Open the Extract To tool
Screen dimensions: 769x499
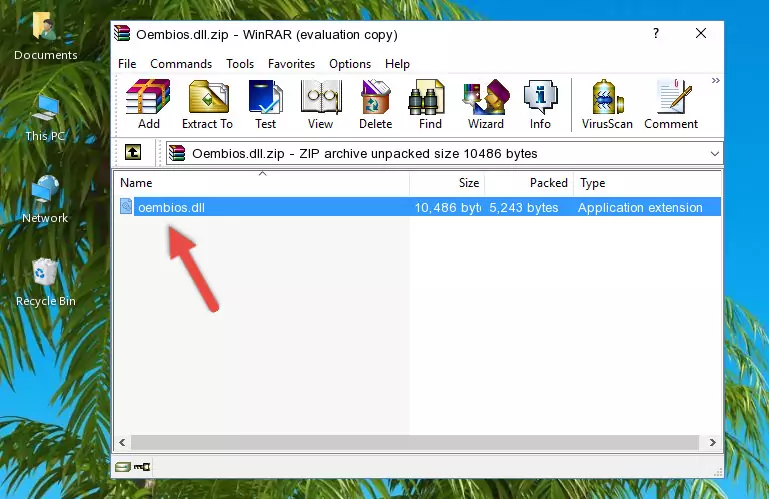coord(207,105)
